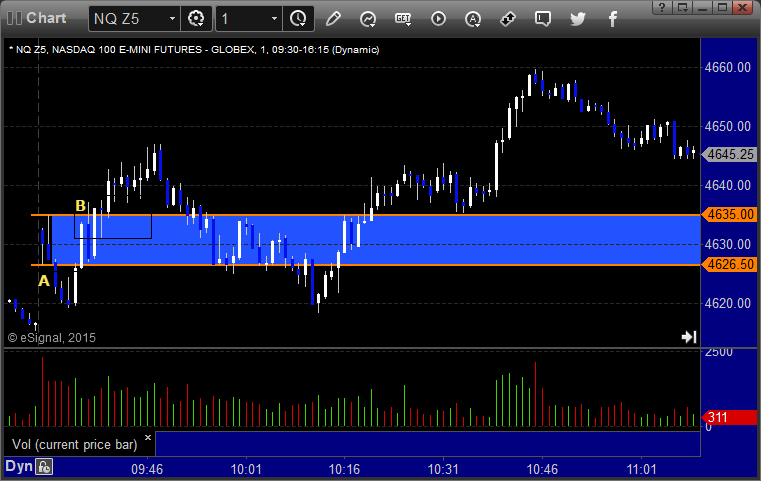Click the help question mark button

coord(662,7)
